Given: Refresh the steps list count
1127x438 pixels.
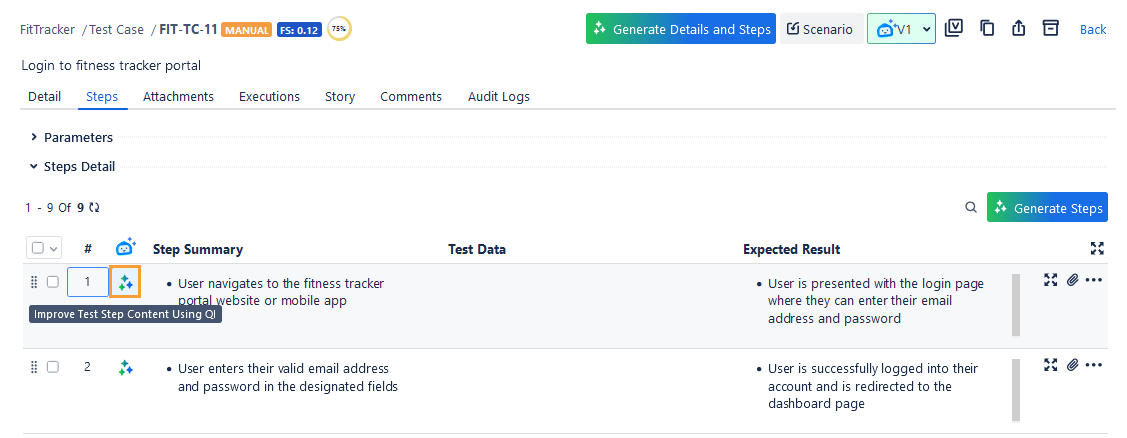Looking at the screenshot, I should 95,208.
